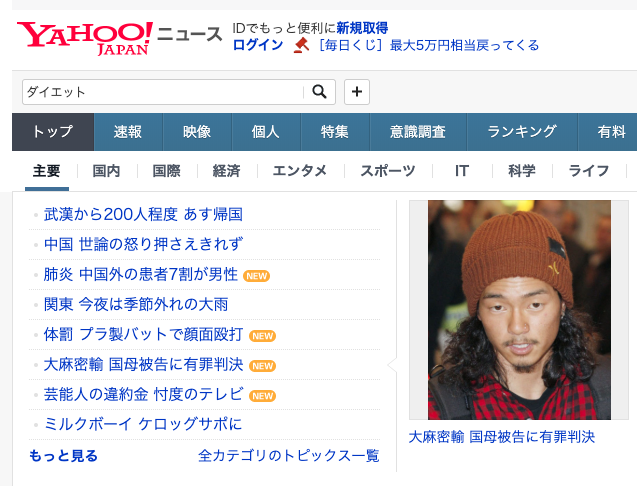637x486 pixels.
Task: Click もっと見る to show more
Action: coord(63,456)
